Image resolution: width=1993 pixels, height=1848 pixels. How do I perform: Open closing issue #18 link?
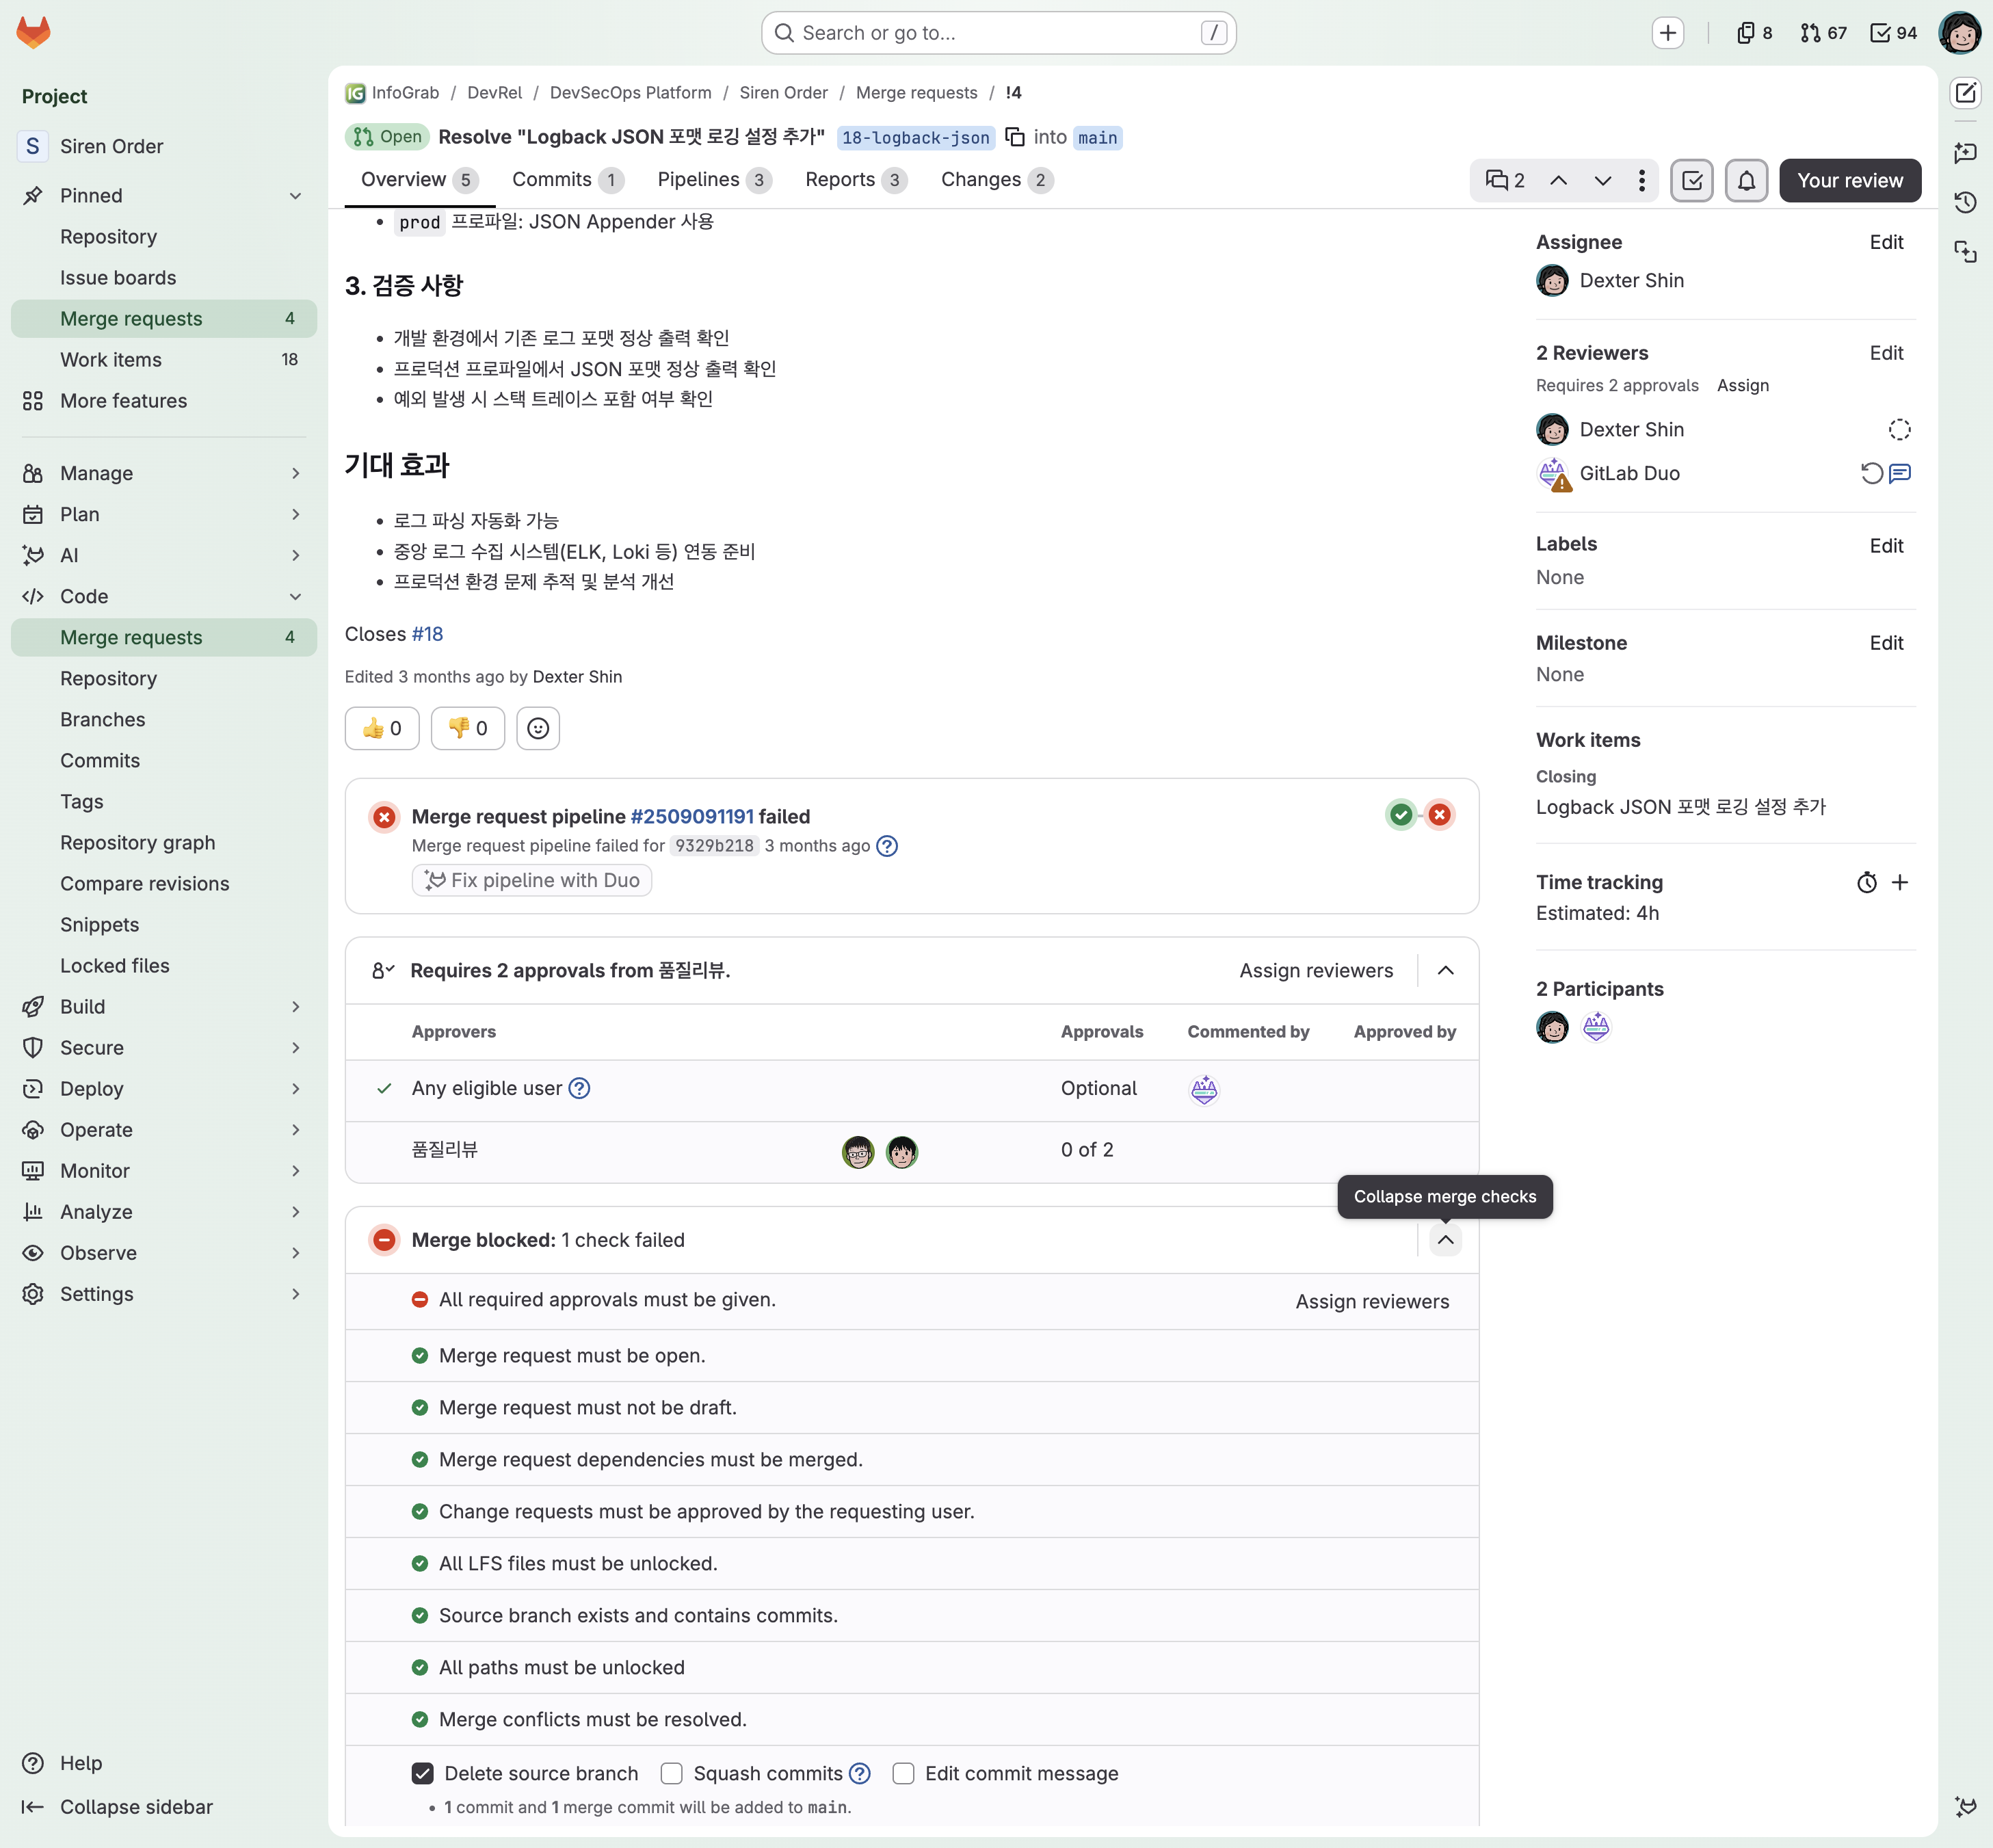click(427, 634)
